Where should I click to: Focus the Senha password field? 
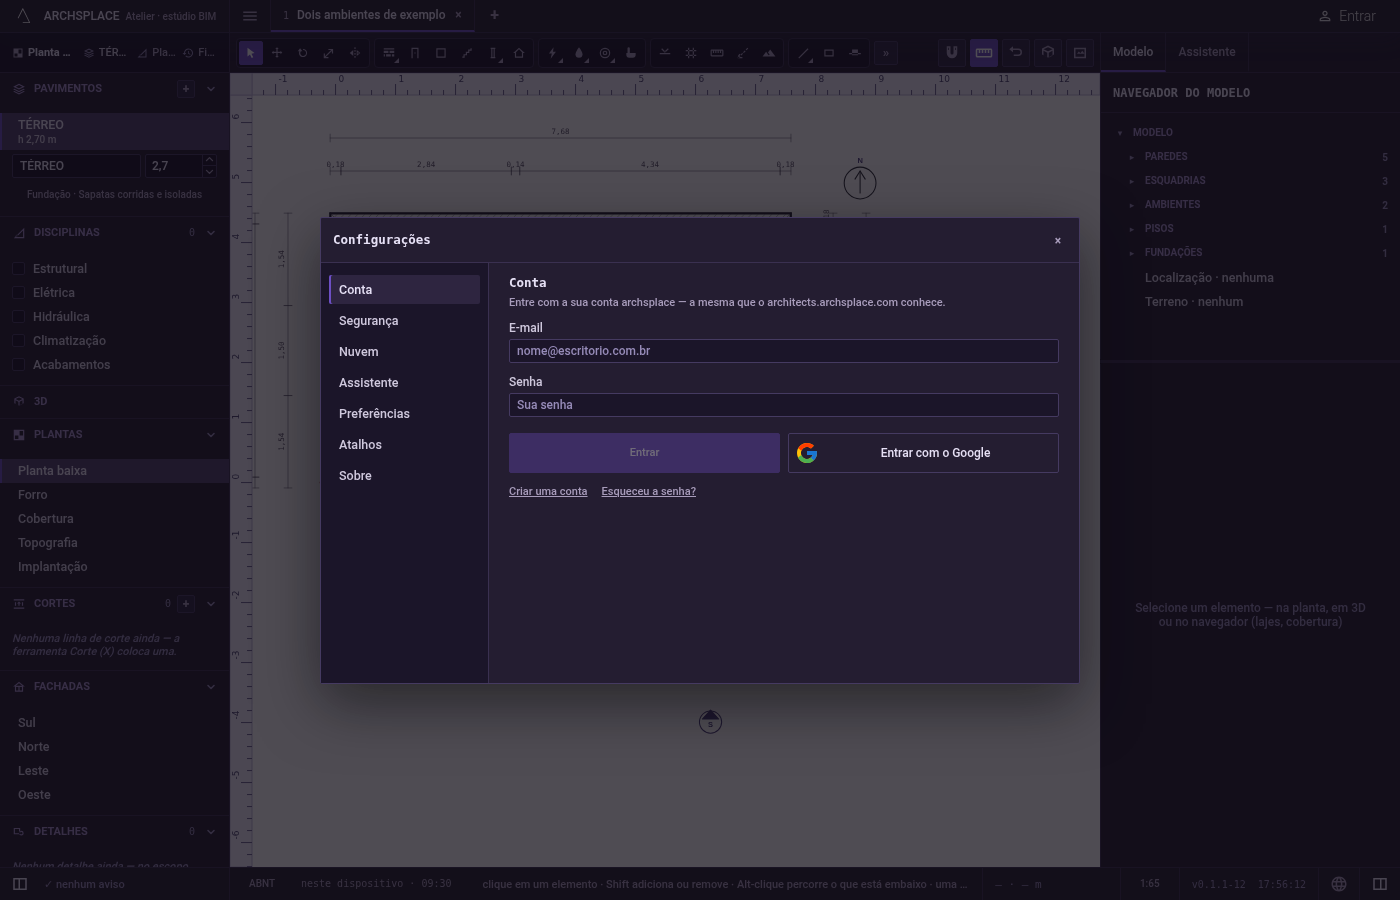pyautogui.click(x=784, y=405)
